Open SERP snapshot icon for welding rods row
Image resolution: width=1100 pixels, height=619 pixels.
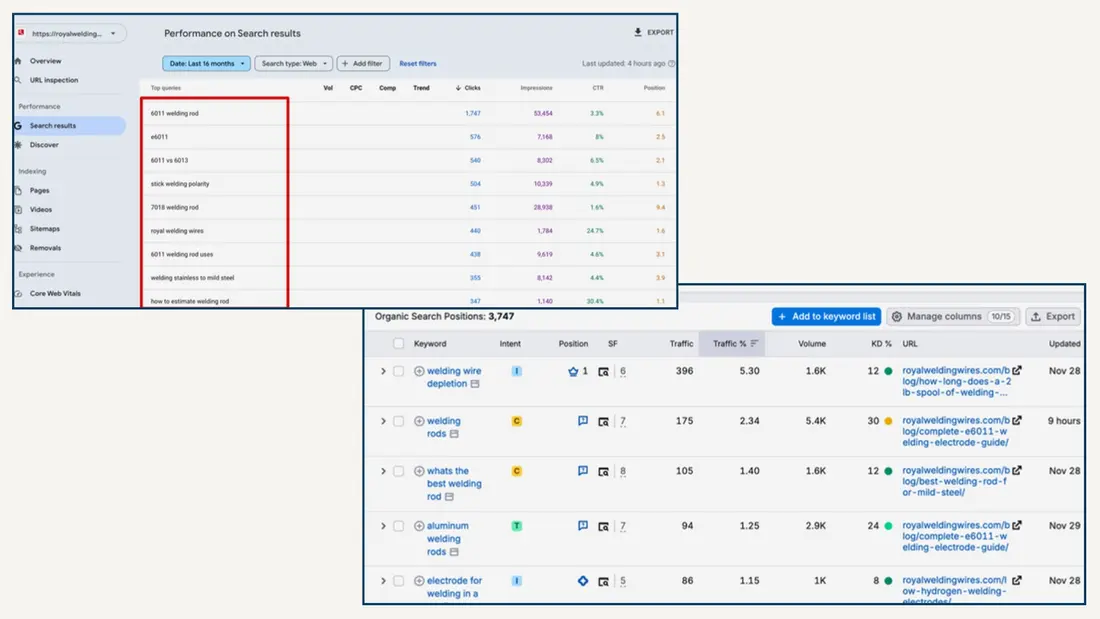[x=603, y=422]
